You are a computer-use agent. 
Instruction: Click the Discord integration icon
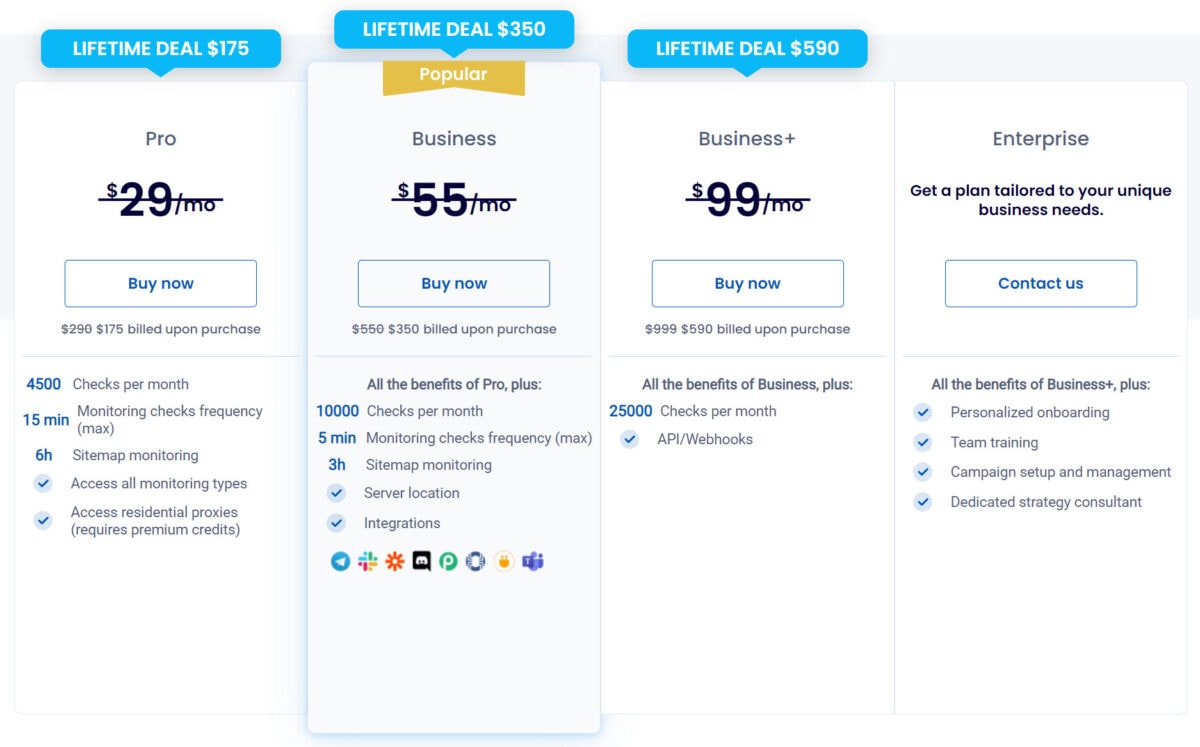pos(421,561)
